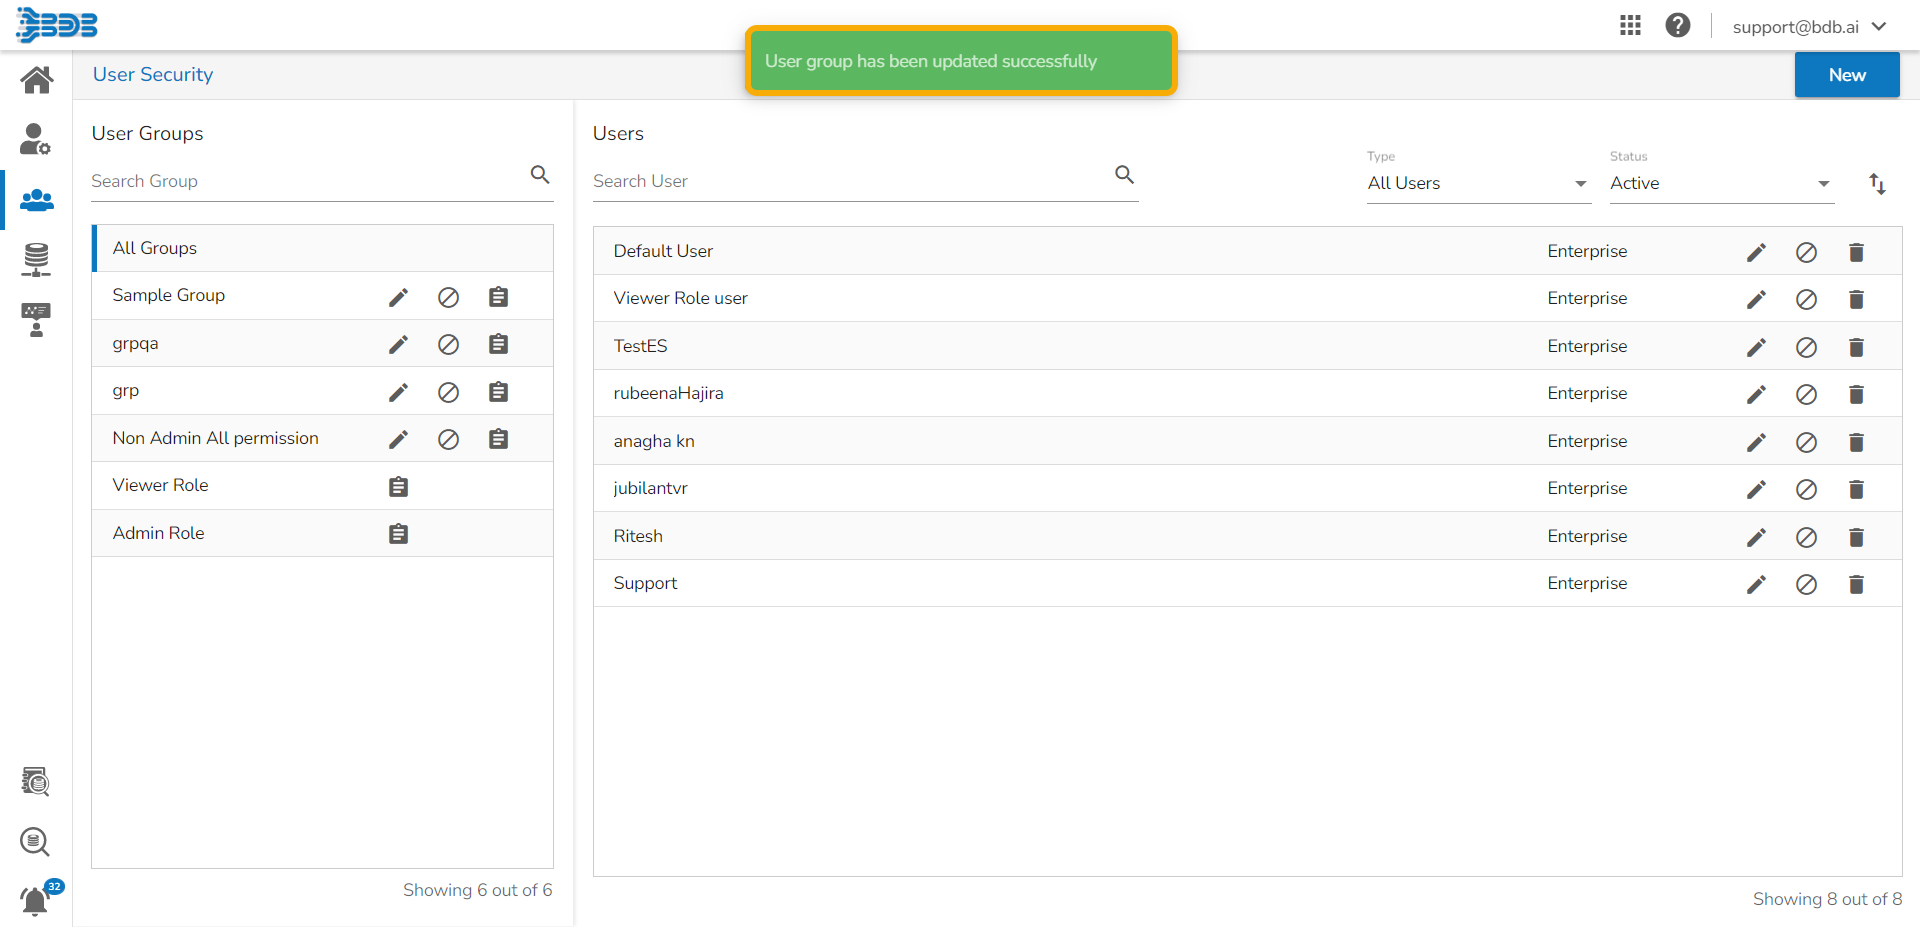Screen dimensions: 1920x927
Task: Click the sort users arrows icon
Action: point(1877,184)
